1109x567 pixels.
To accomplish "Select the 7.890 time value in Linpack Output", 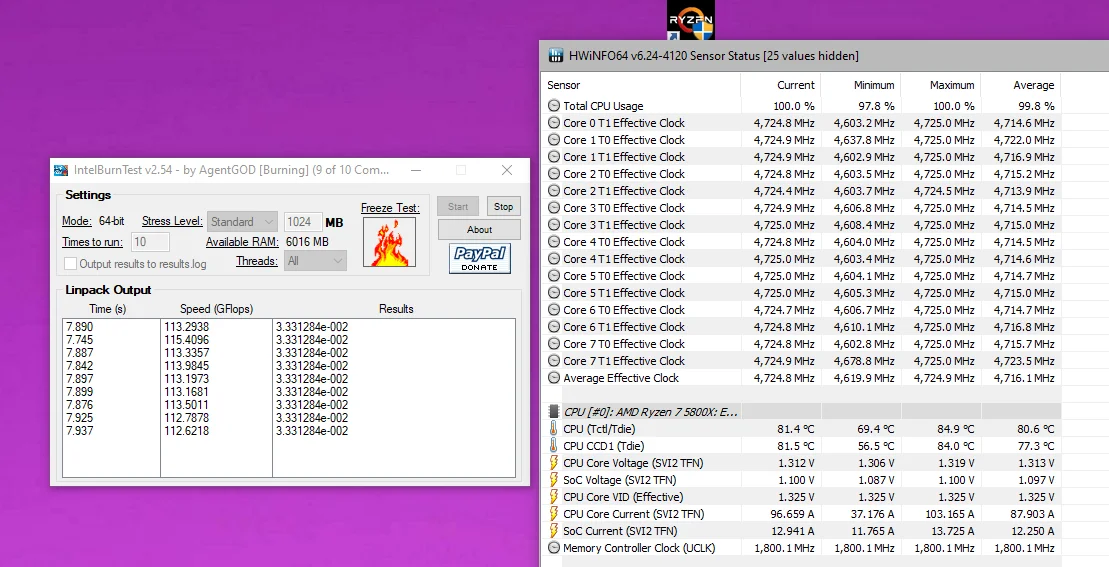I will (x=79, y=327).
